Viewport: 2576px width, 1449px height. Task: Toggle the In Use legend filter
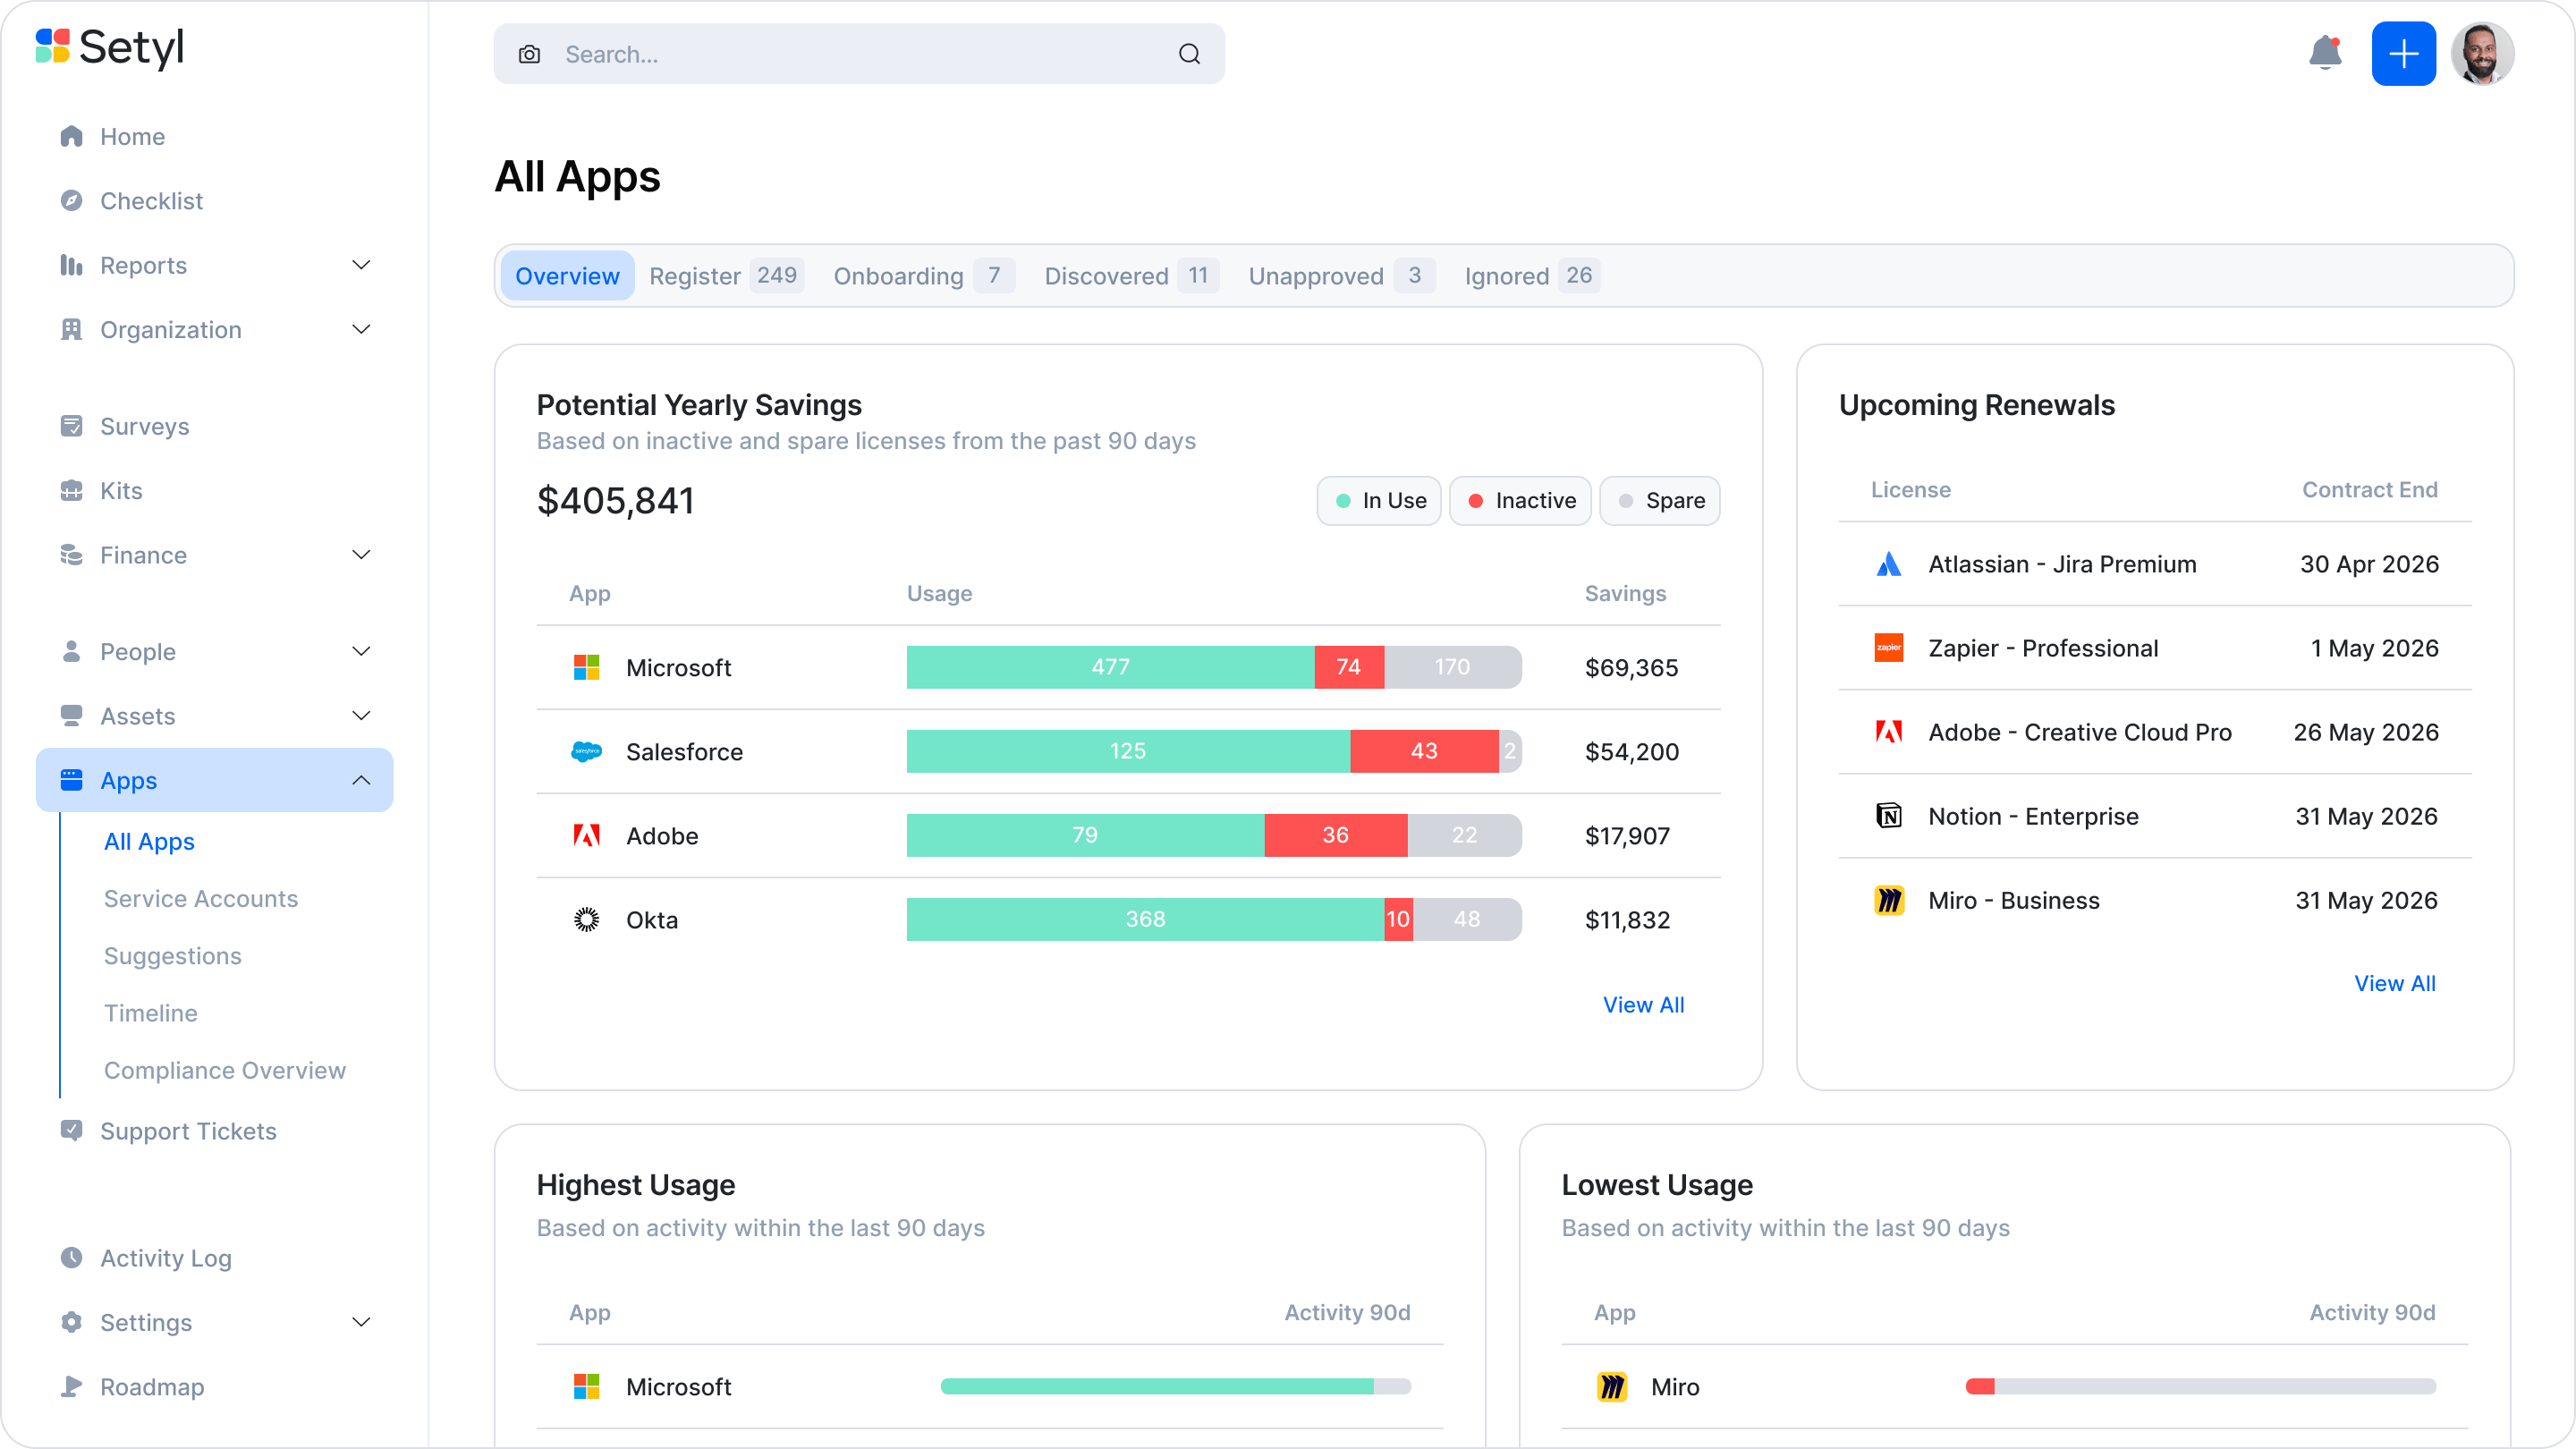[x=1378, y=500]
